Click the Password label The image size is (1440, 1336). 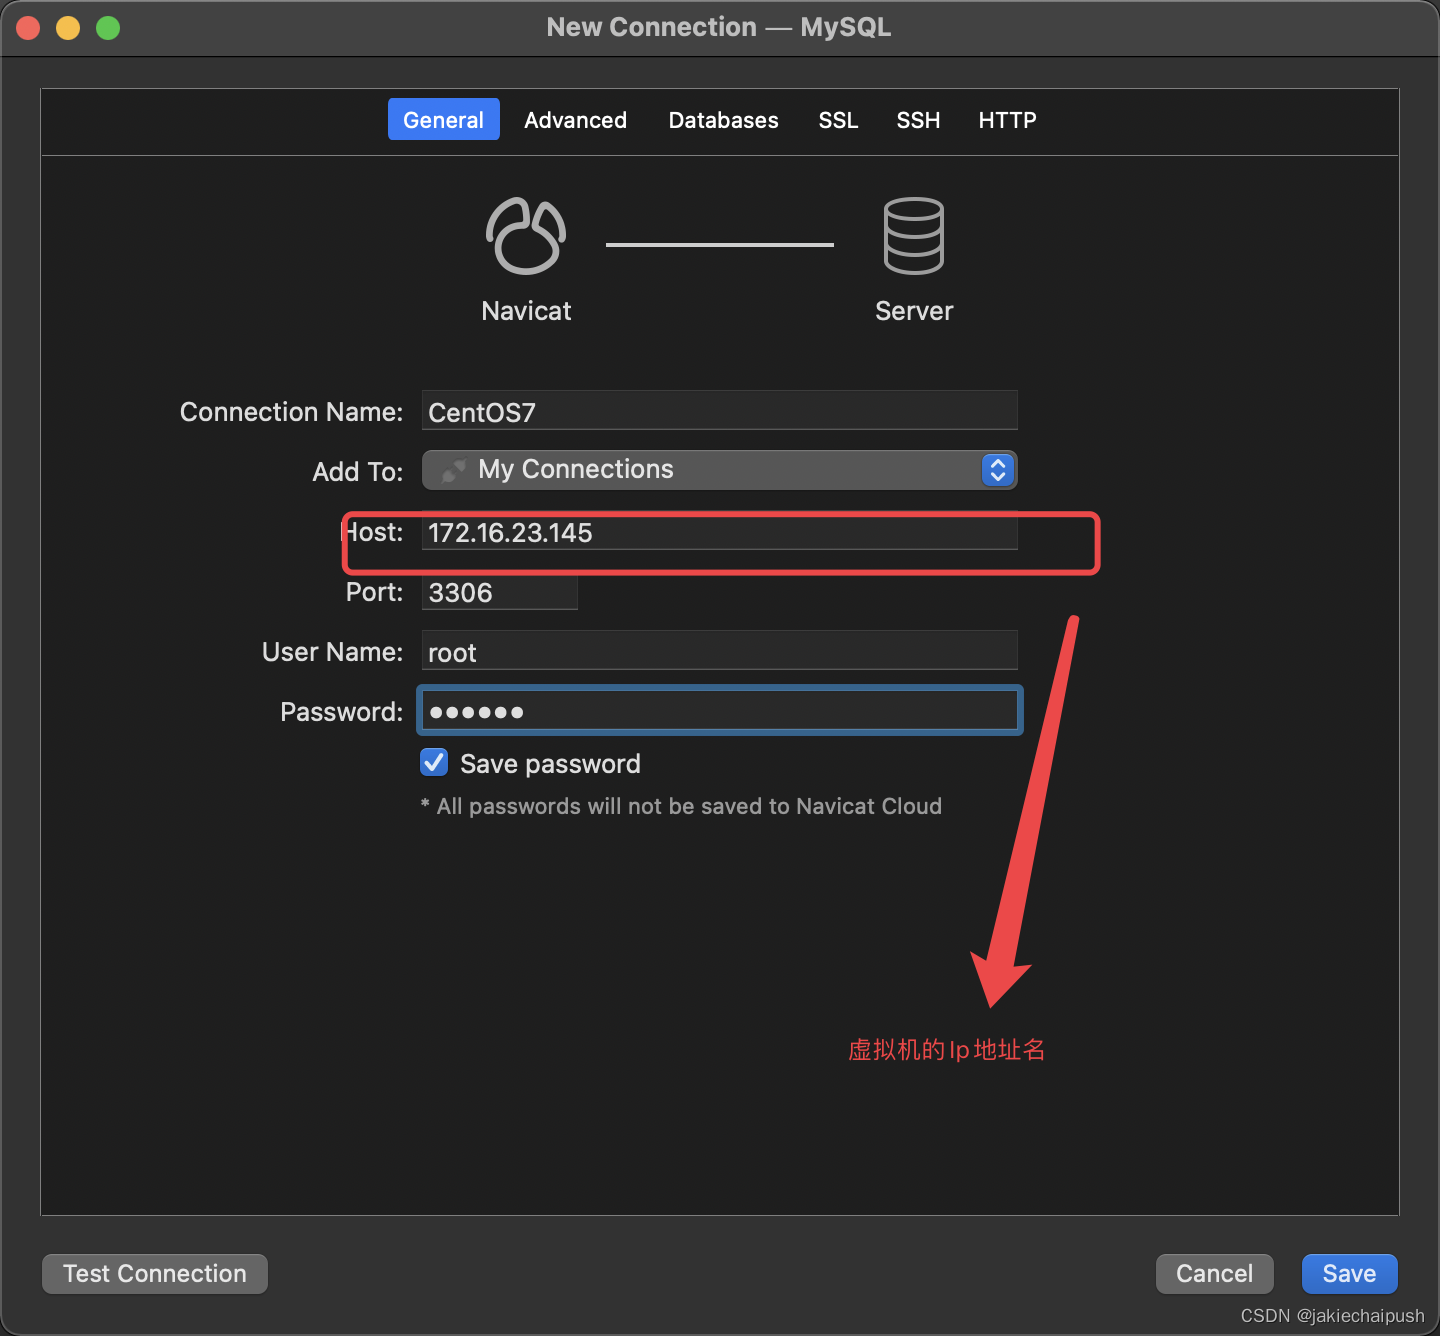click(341, 712)
